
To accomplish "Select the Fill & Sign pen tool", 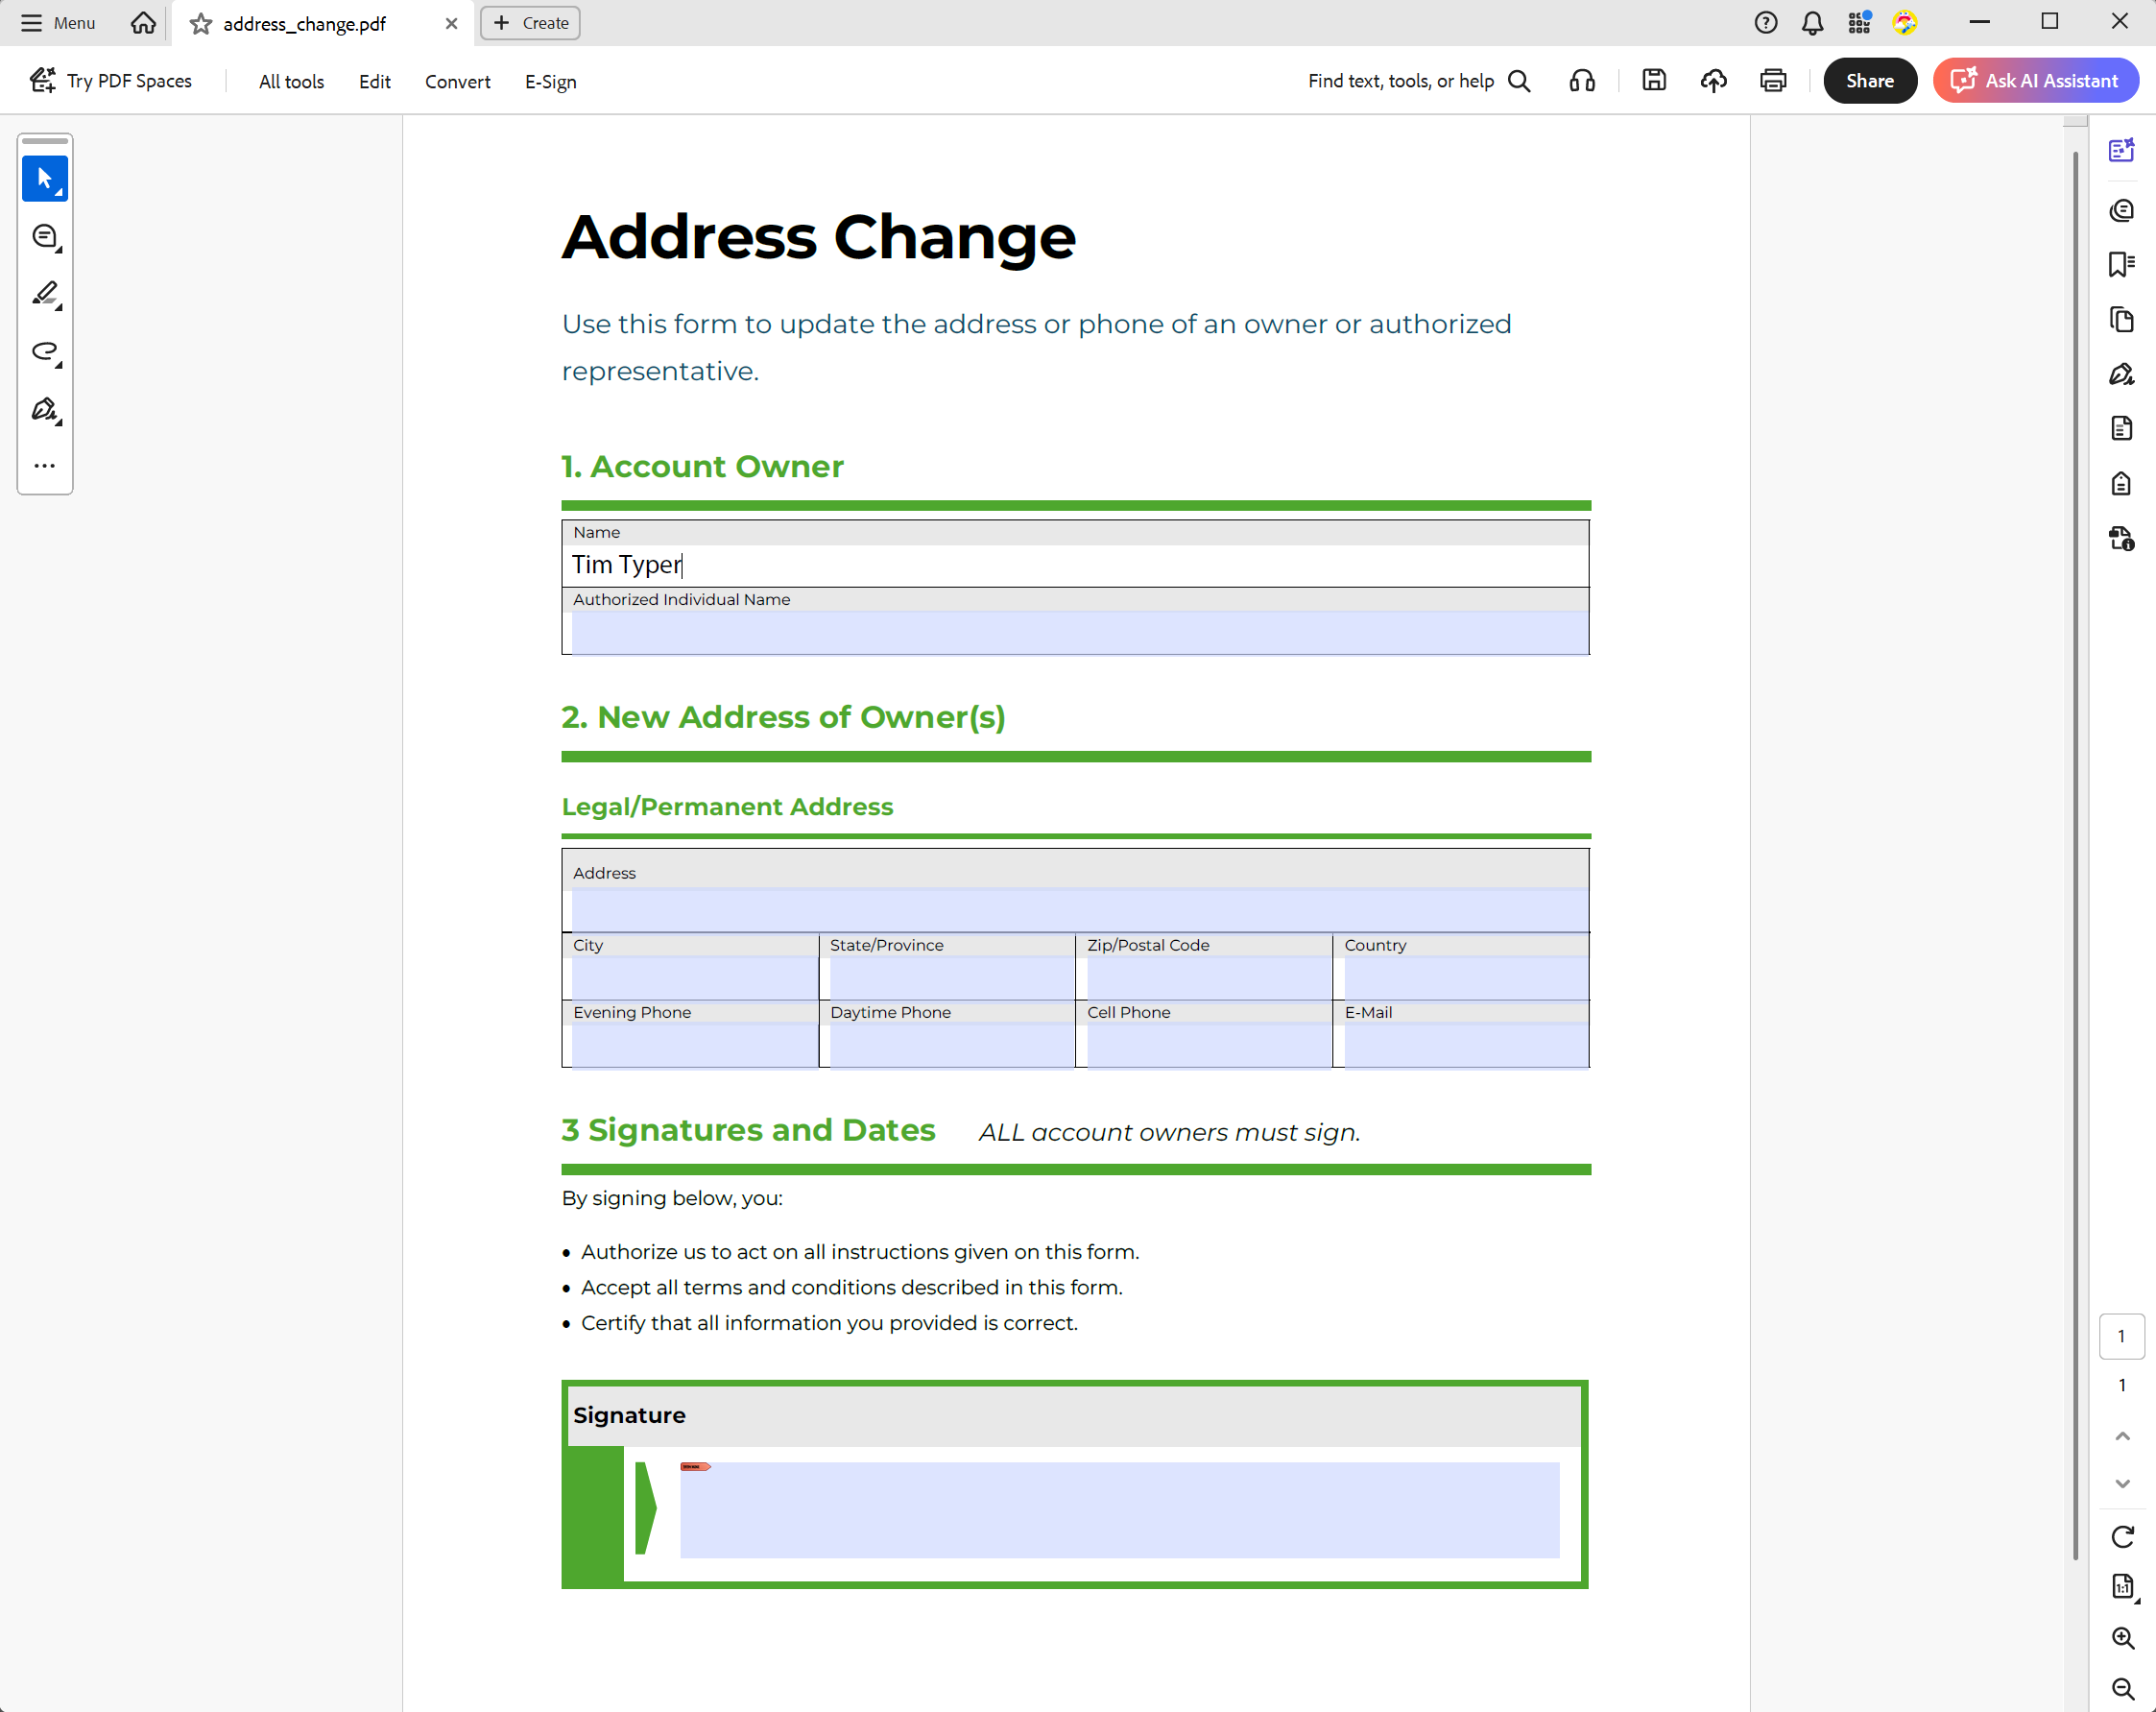I will coord(45,410).
